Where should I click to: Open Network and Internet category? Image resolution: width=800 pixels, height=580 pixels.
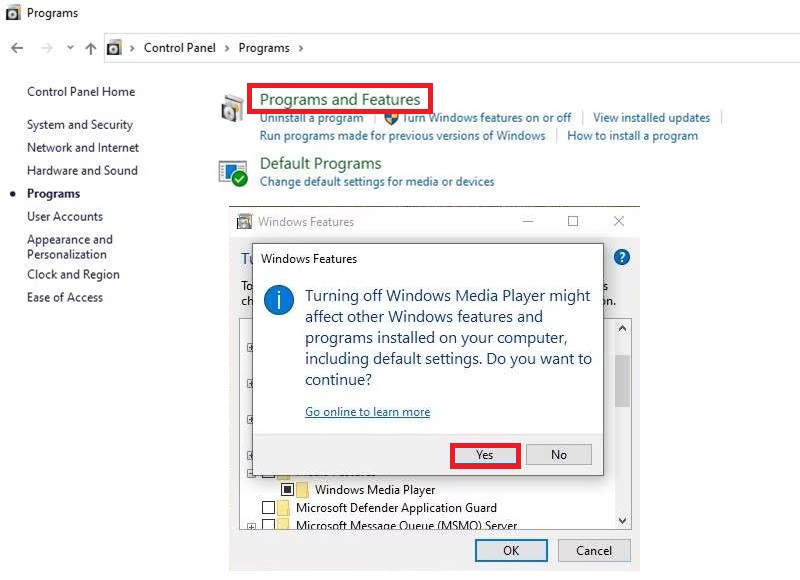tap(83, 148)
